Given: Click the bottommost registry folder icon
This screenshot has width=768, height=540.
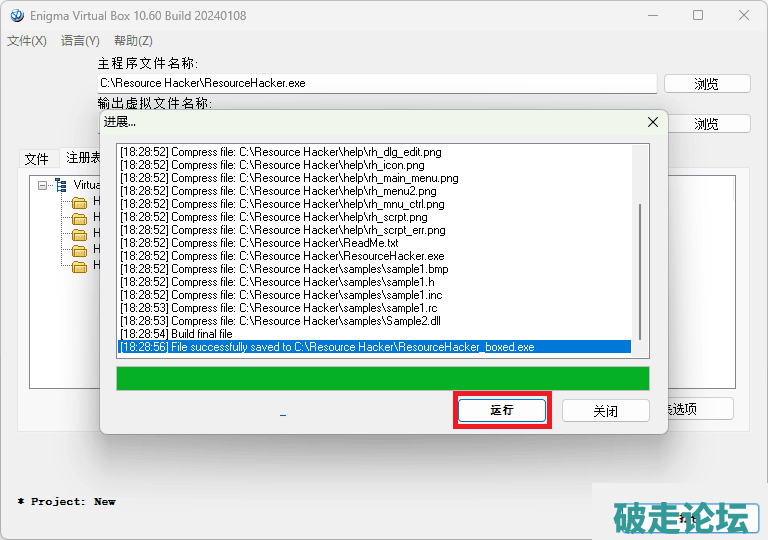Looking at the screenshot, I should [79, 266].
